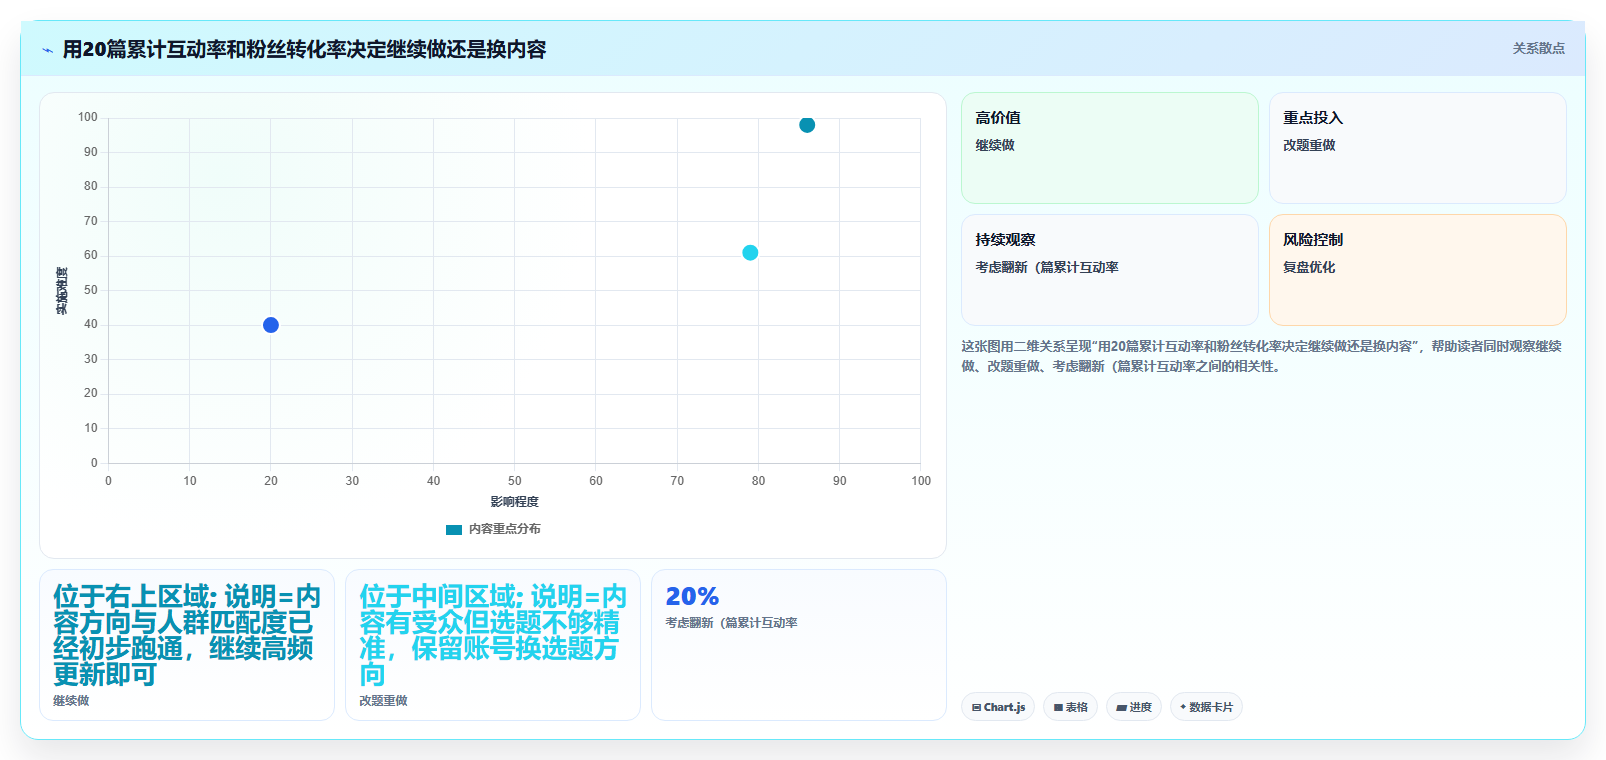Select the cyan scatter point near 60
The height and width of the screenshot is (760, 1606).
[750, 253]
